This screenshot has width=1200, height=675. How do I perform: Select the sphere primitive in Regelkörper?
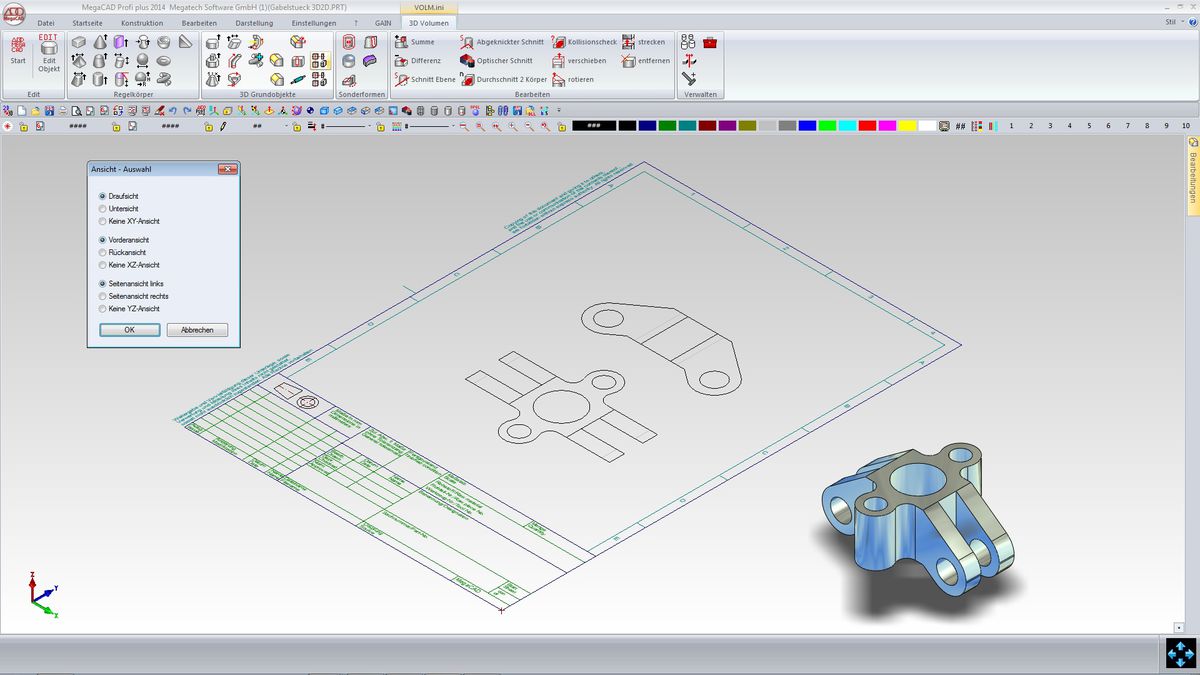(143, 61)
